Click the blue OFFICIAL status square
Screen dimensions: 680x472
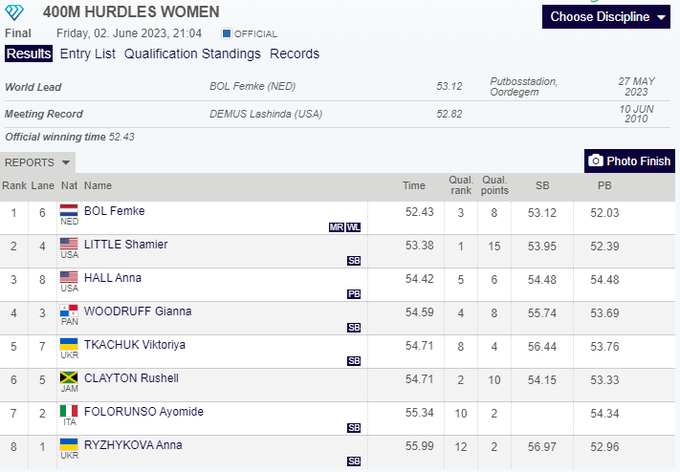pos(226,34)
